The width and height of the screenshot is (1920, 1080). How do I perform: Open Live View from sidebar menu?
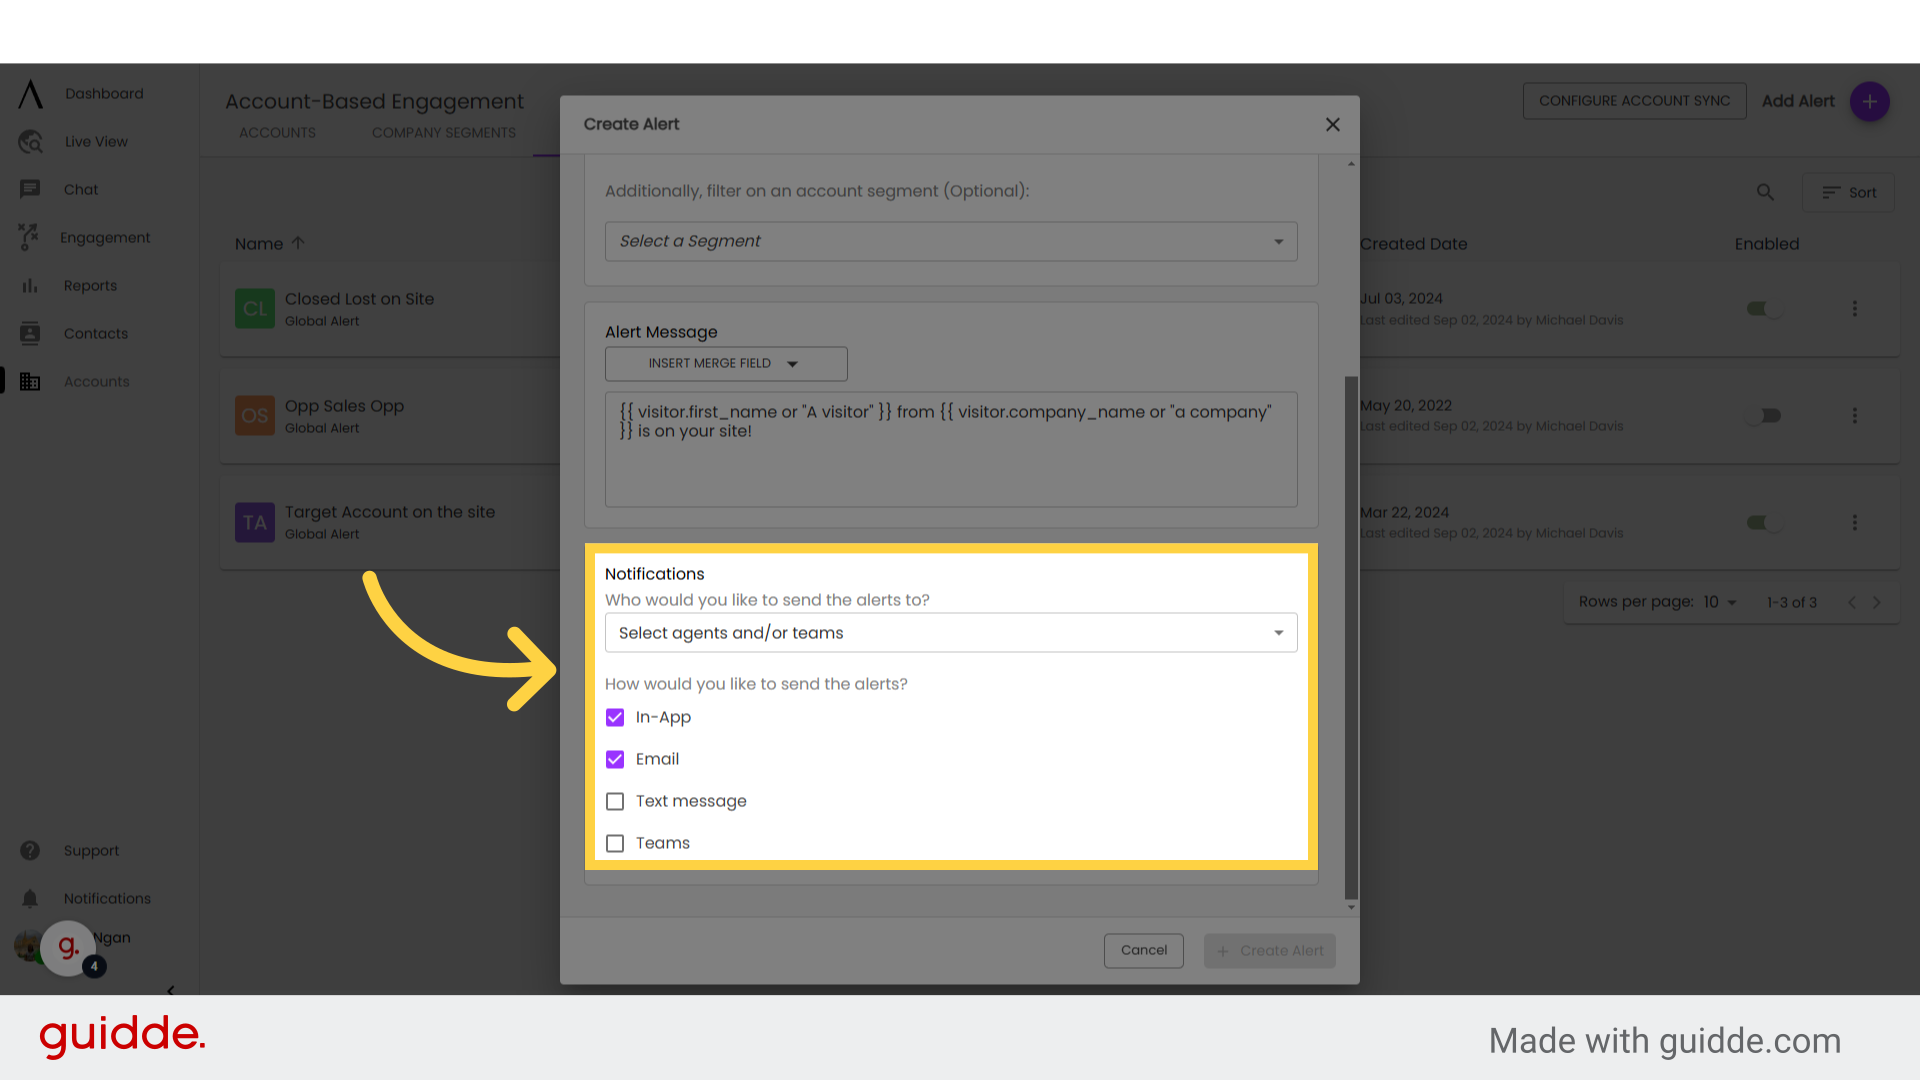pyautogui.click(x=96, y=142)
